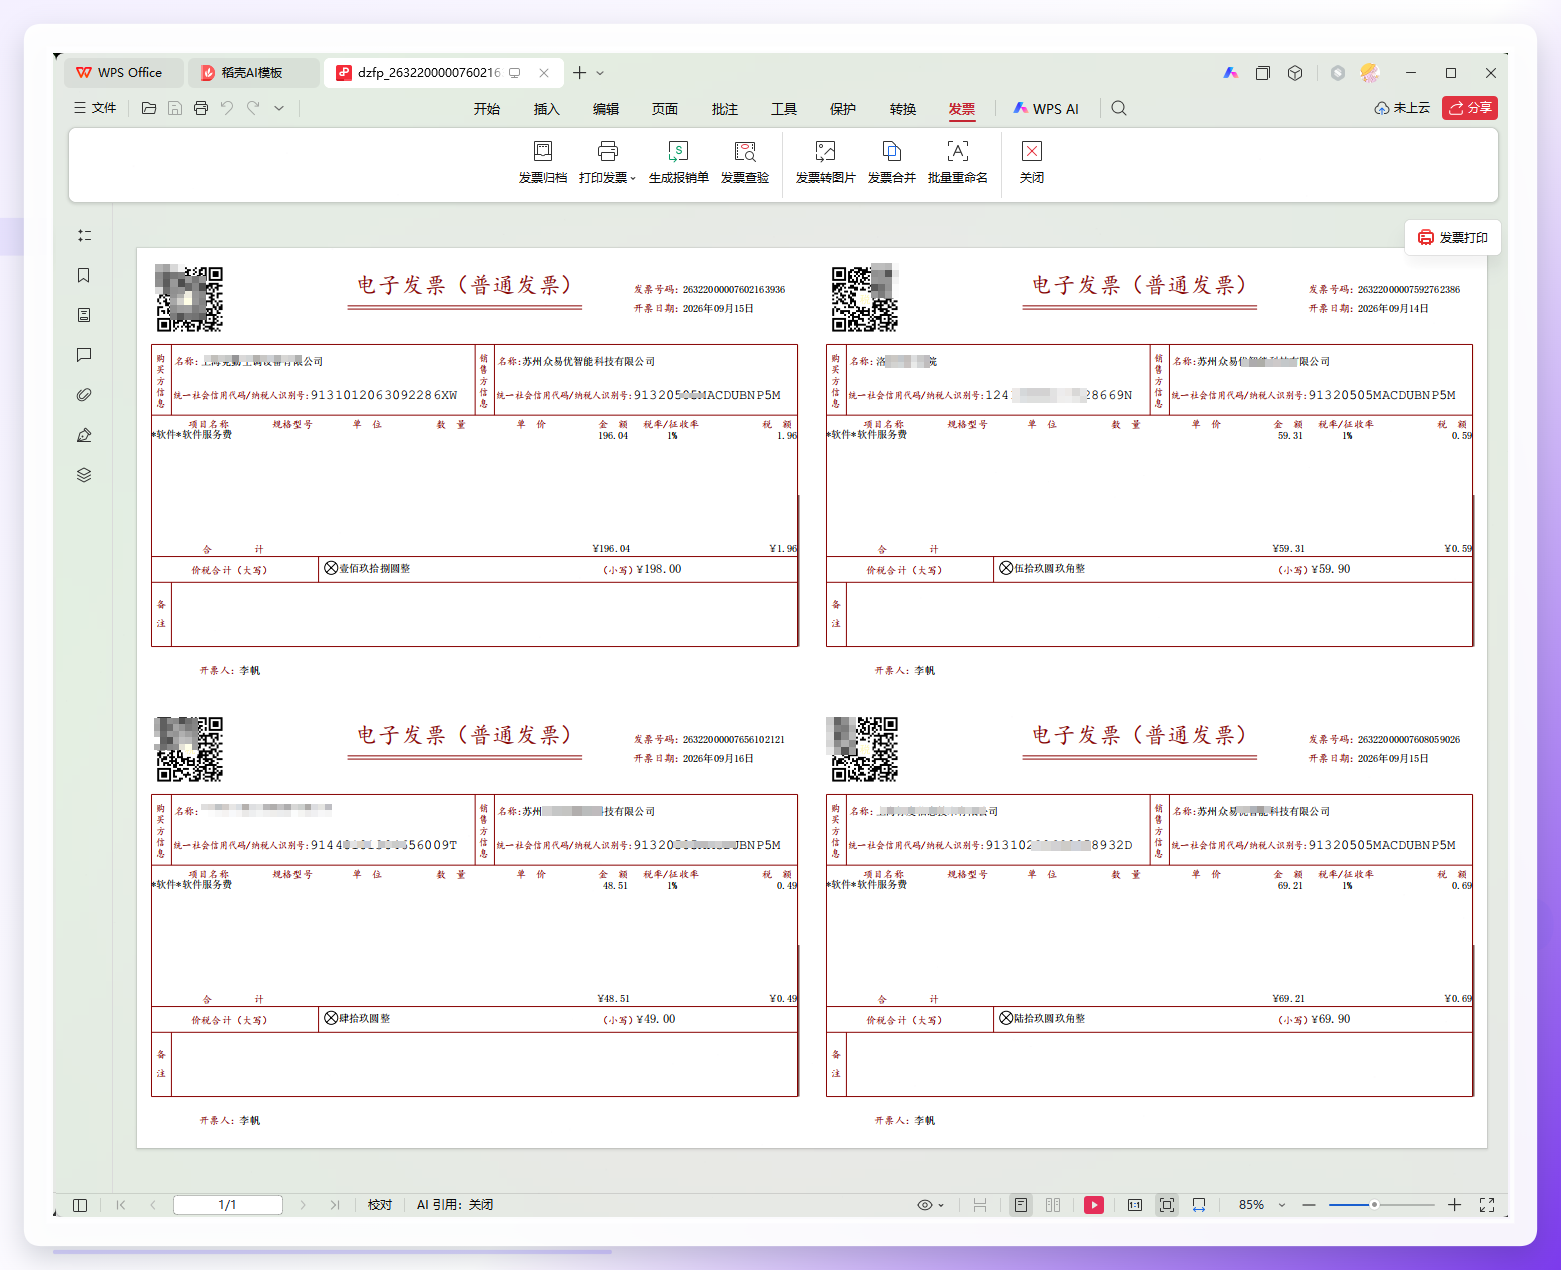Go to the previous page
The width and height of the screenshot is (1561, 1270).
pyautogui.click(x=153, y=1205)
